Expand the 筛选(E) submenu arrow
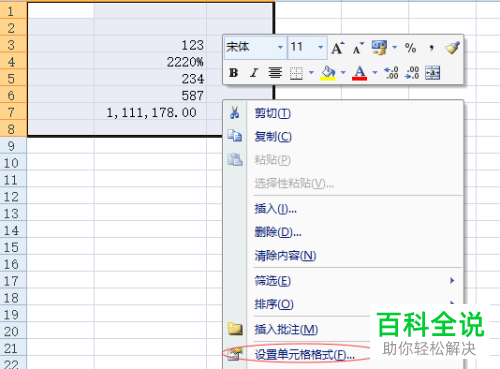 452,281
